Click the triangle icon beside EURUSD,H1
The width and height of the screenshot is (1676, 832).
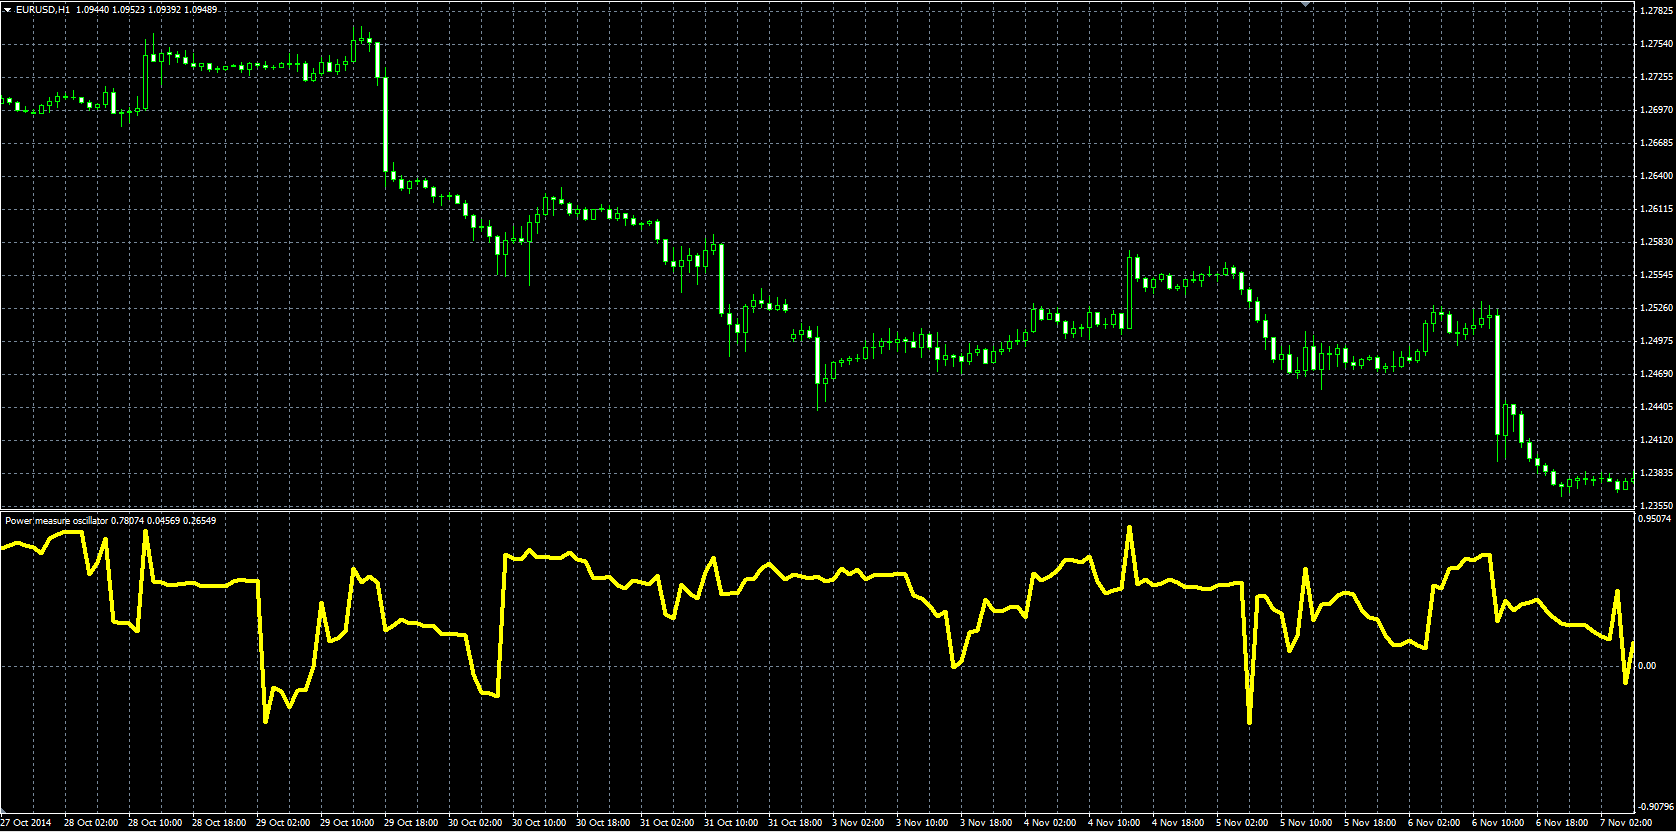[7, 9]
